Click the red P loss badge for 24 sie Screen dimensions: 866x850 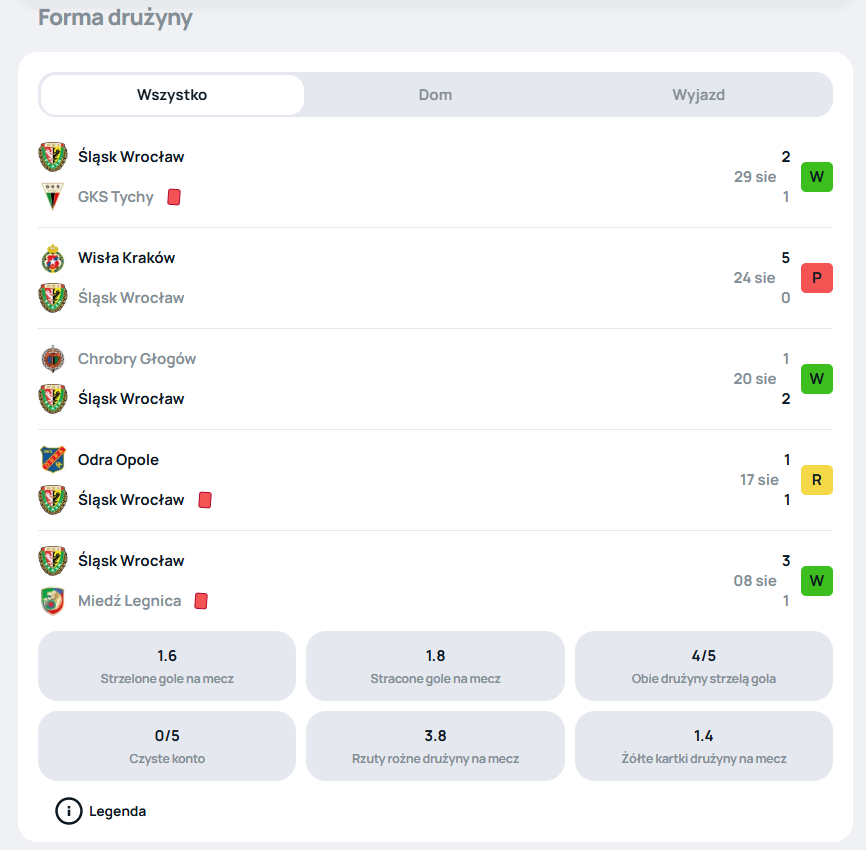(816, 278)
